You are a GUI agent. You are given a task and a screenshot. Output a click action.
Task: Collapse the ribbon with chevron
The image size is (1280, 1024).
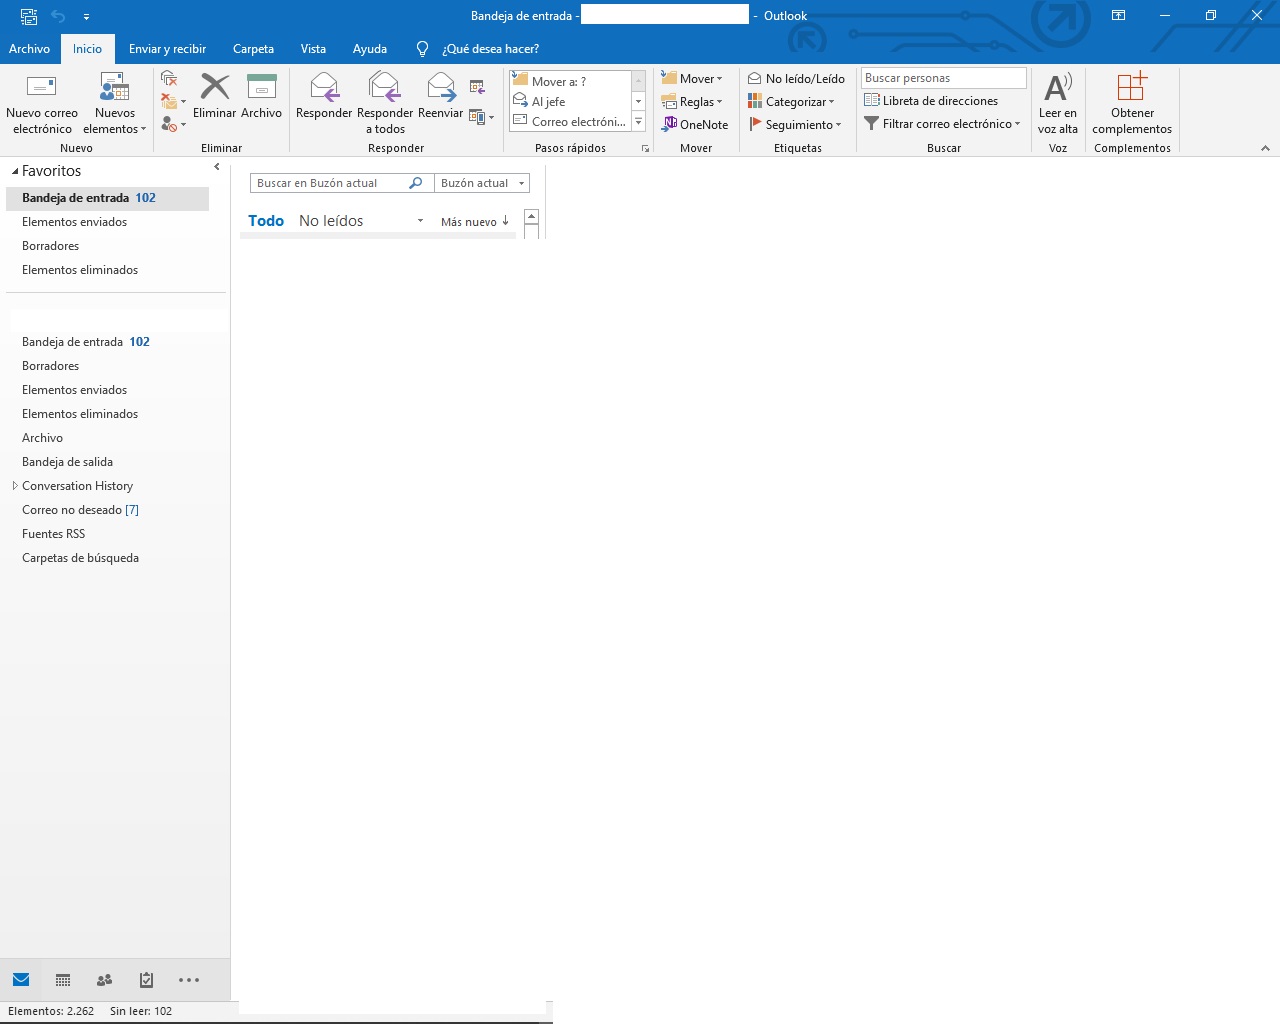[x=1265, y=148]
